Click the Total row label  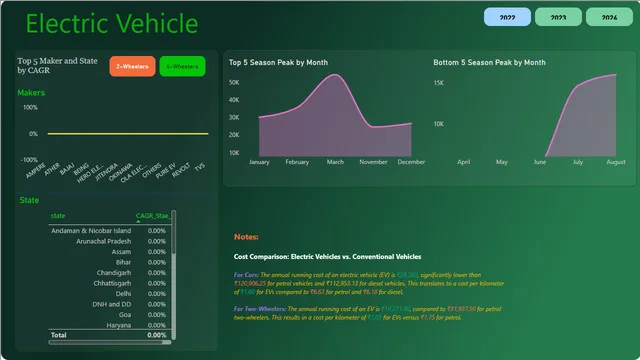pyautogui.click(x=58, y=335)
